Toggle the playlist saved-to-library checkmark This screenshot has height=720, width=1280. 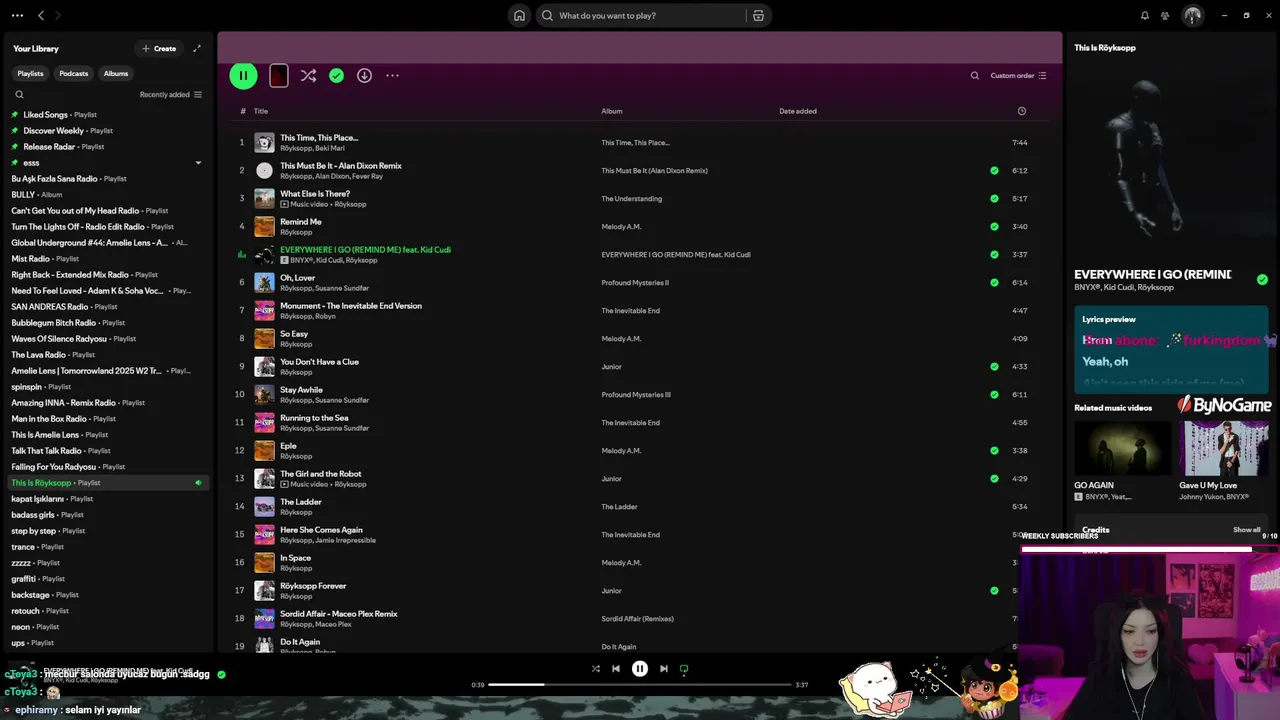coord(336,75)
